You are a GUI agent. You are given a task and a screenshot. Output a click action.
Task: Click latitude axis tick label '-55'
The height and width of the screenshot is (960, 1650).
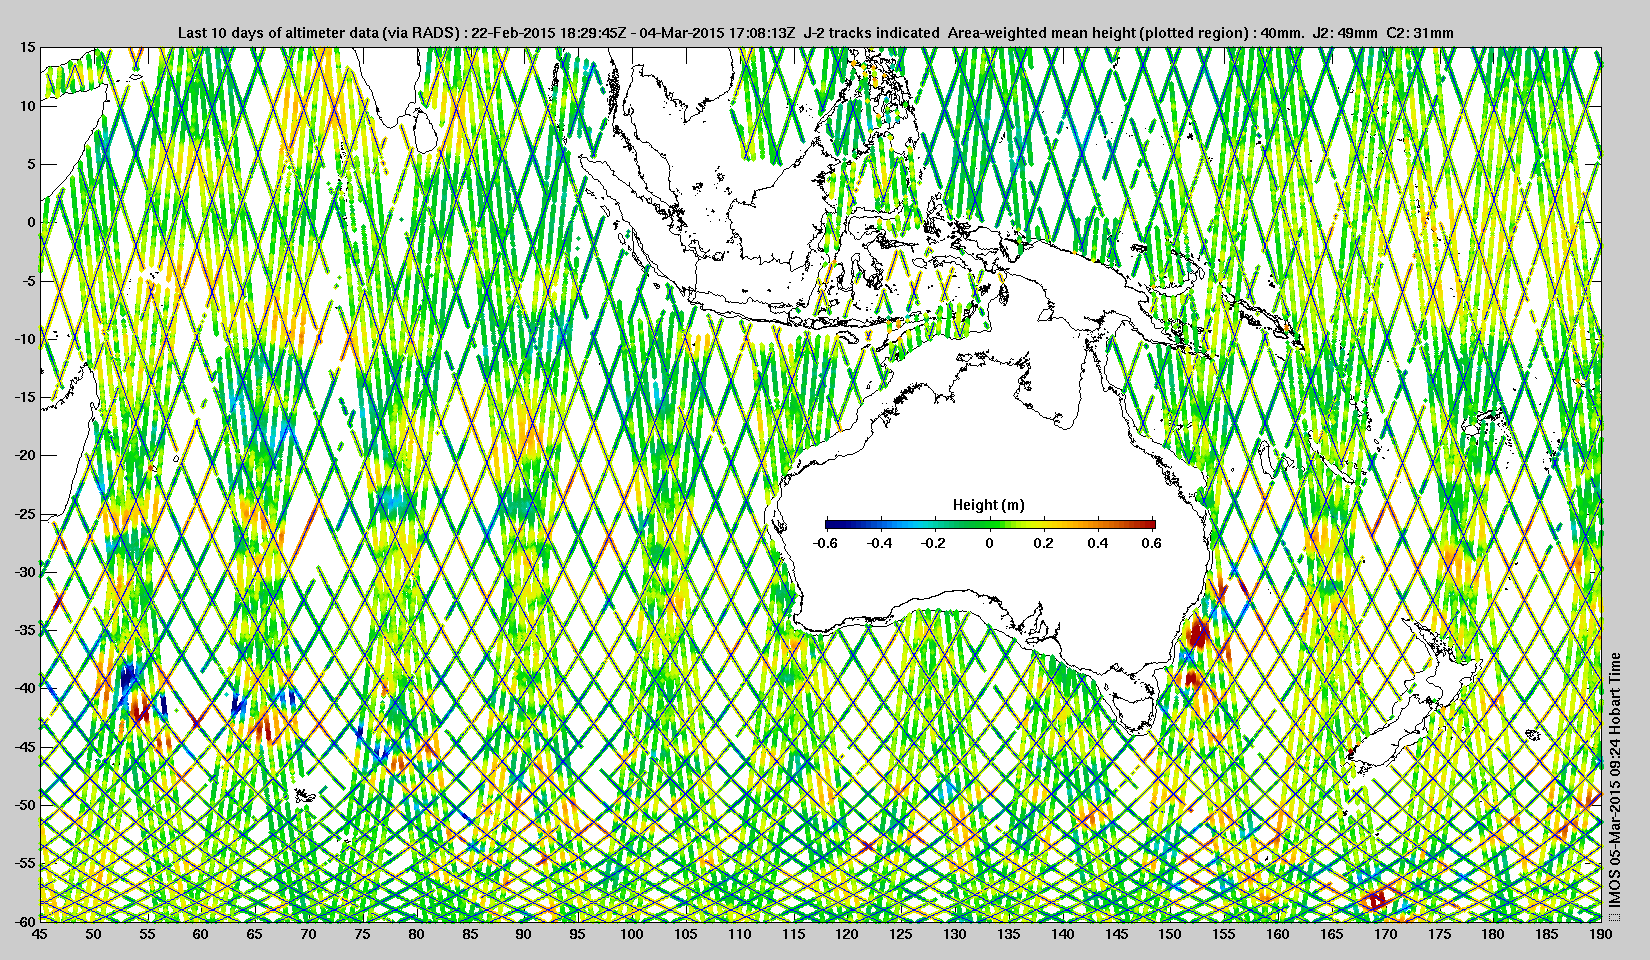point(25,863)
